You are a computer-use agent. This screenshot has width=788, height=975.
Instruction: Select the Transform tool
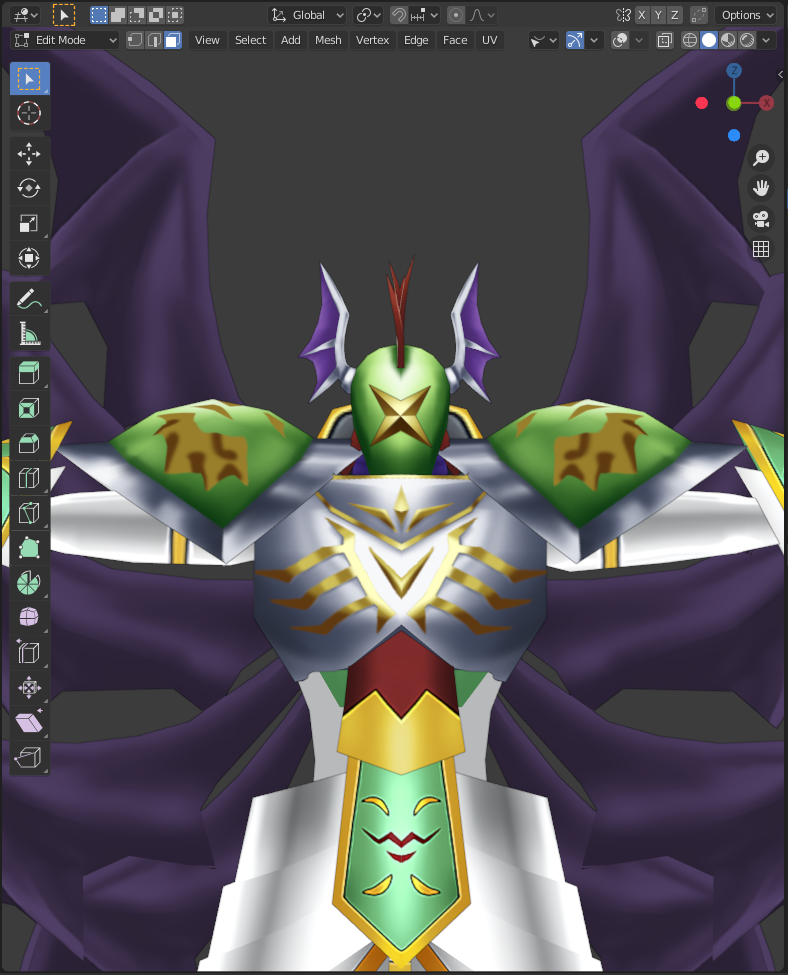click(x=29, y=258)
